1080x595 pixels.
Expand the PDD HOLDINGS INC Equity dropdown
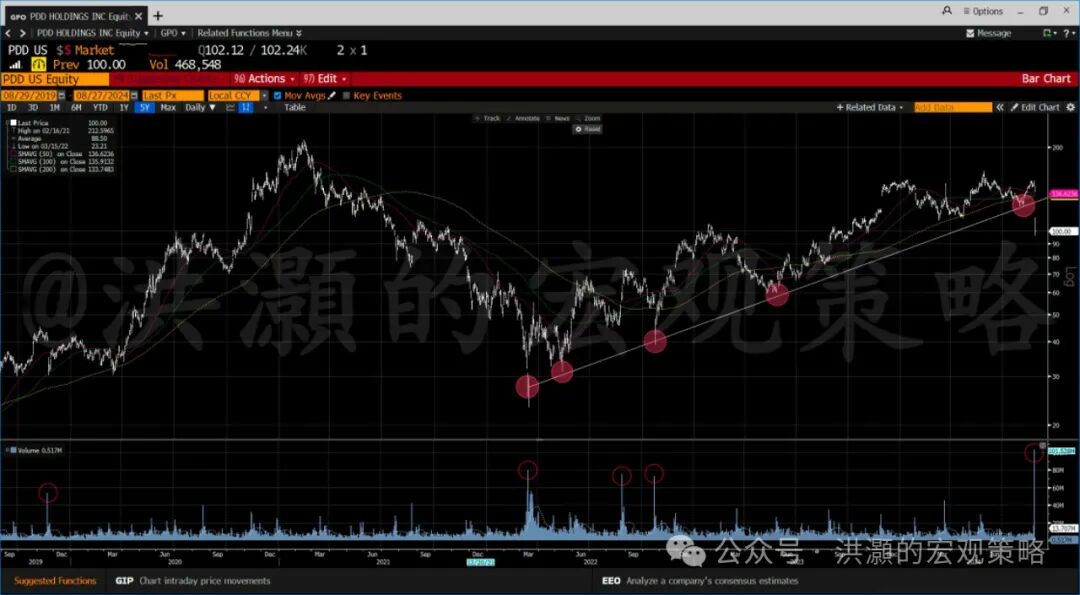pyautogui.click(x=92, y=33)
